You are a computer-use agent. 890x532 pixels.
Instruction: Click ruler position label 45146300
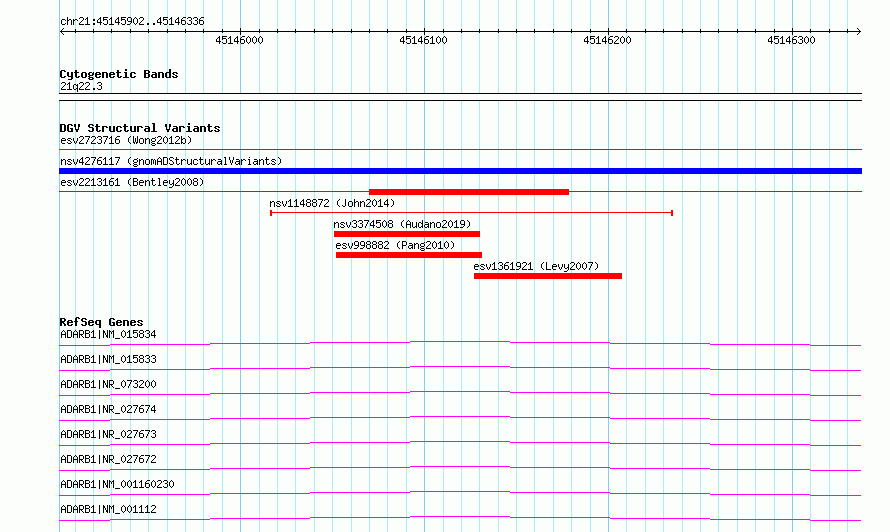[x=791, y=40]
